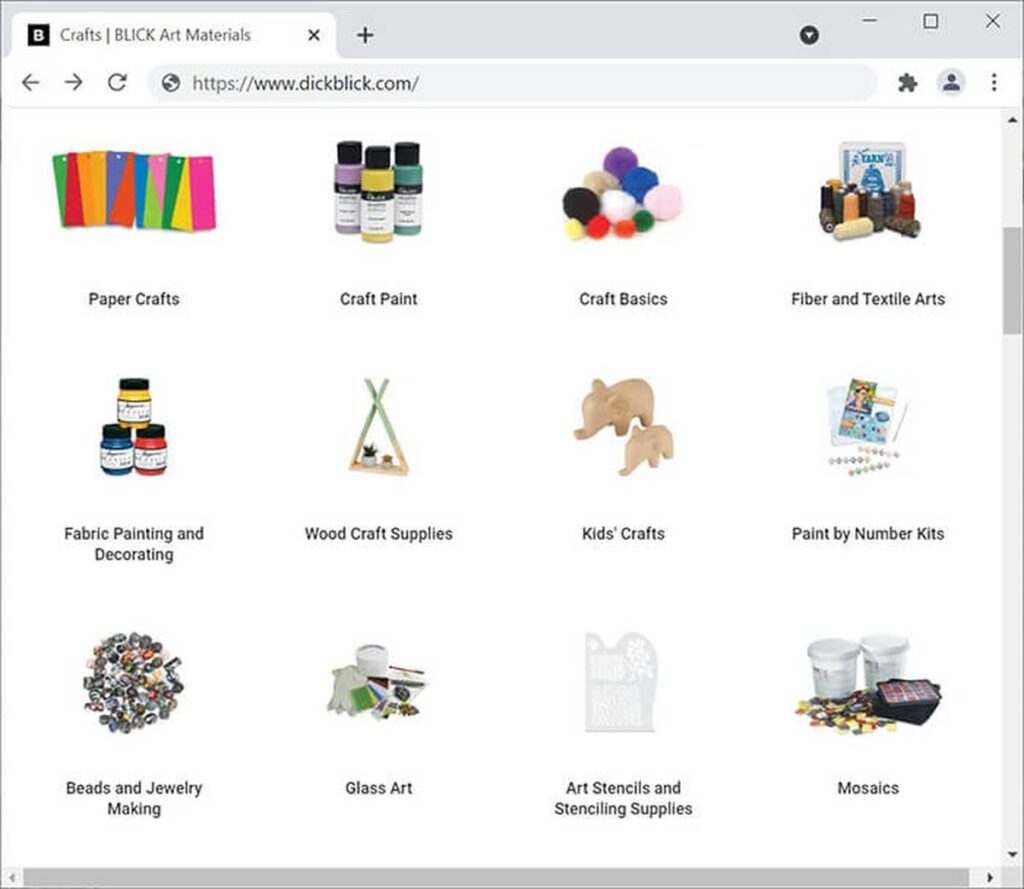Click the BLICK favicon on the browser tab
Viewport: 1024px width, 889px height.
point(37,34)
